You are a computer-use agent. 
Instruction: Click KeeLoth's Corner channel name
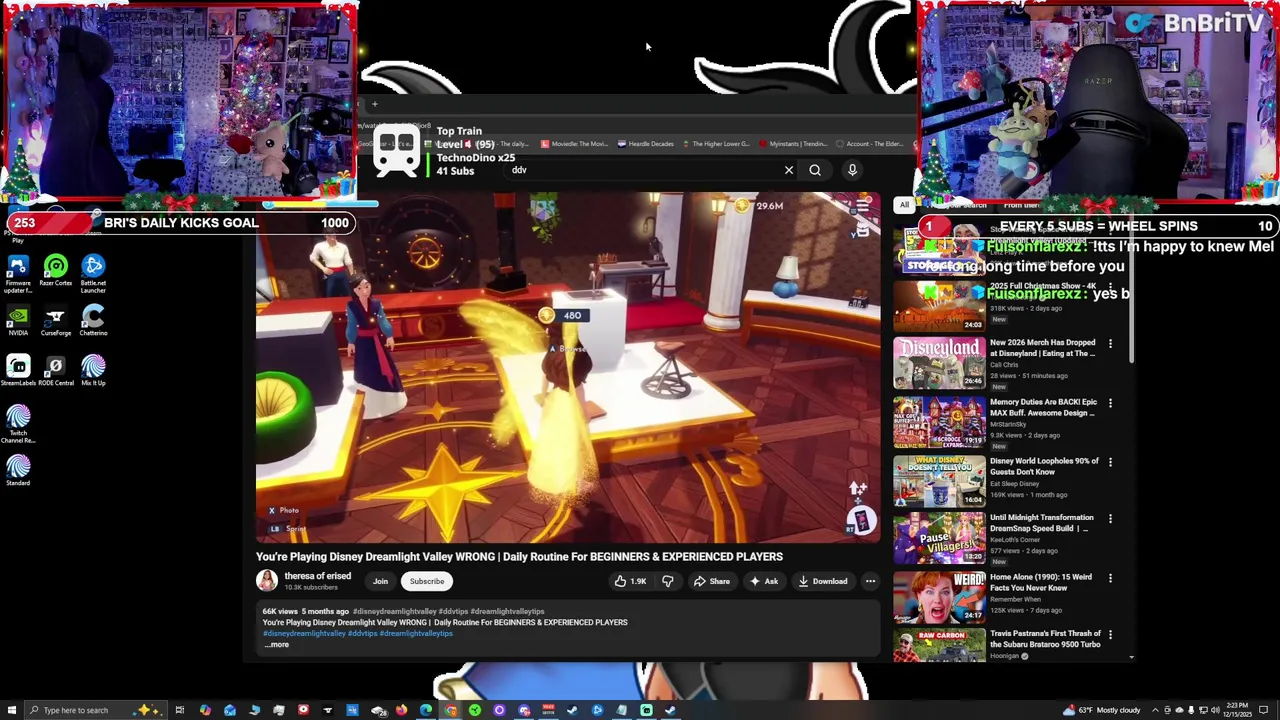(x=1014, y=540)
